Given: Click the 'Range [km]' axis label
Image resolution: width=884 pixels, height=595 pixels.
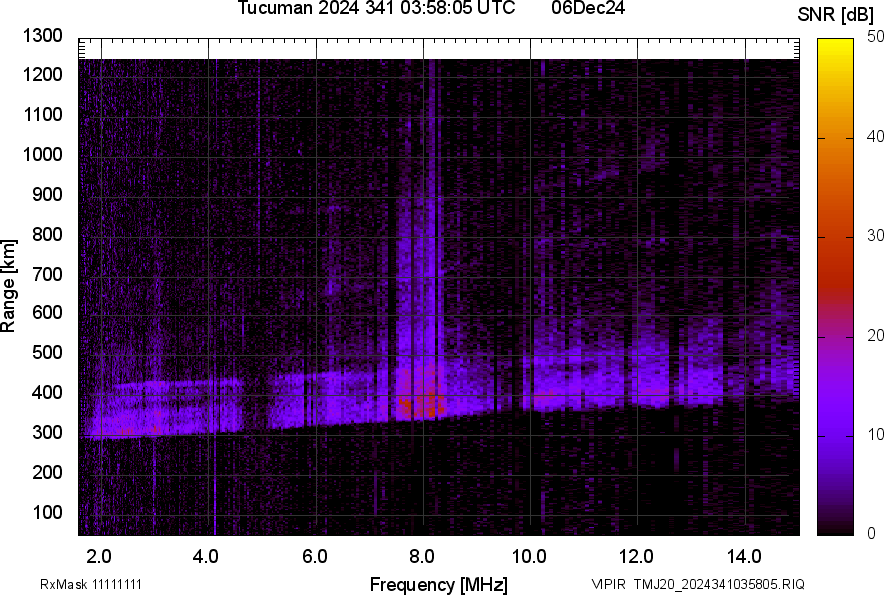Looking at the screenshot, I should [x=8, y=286].
